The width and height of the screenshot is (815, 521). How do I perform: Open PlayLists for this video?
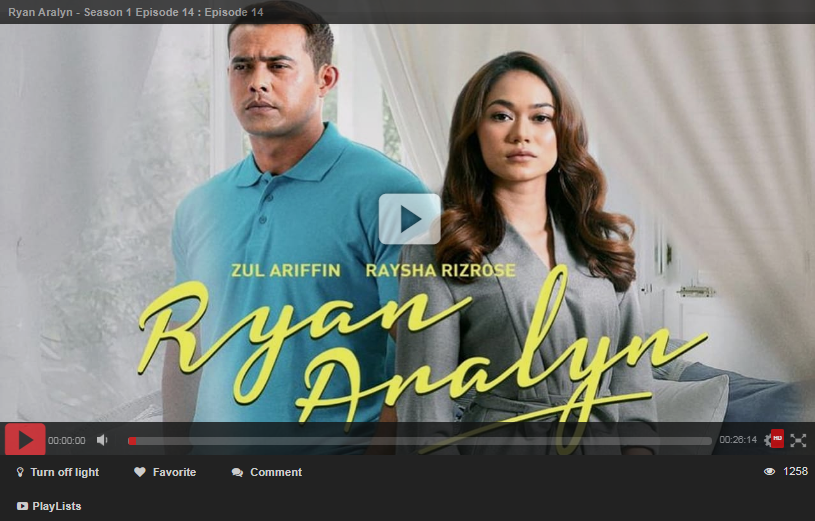(49, 506)
